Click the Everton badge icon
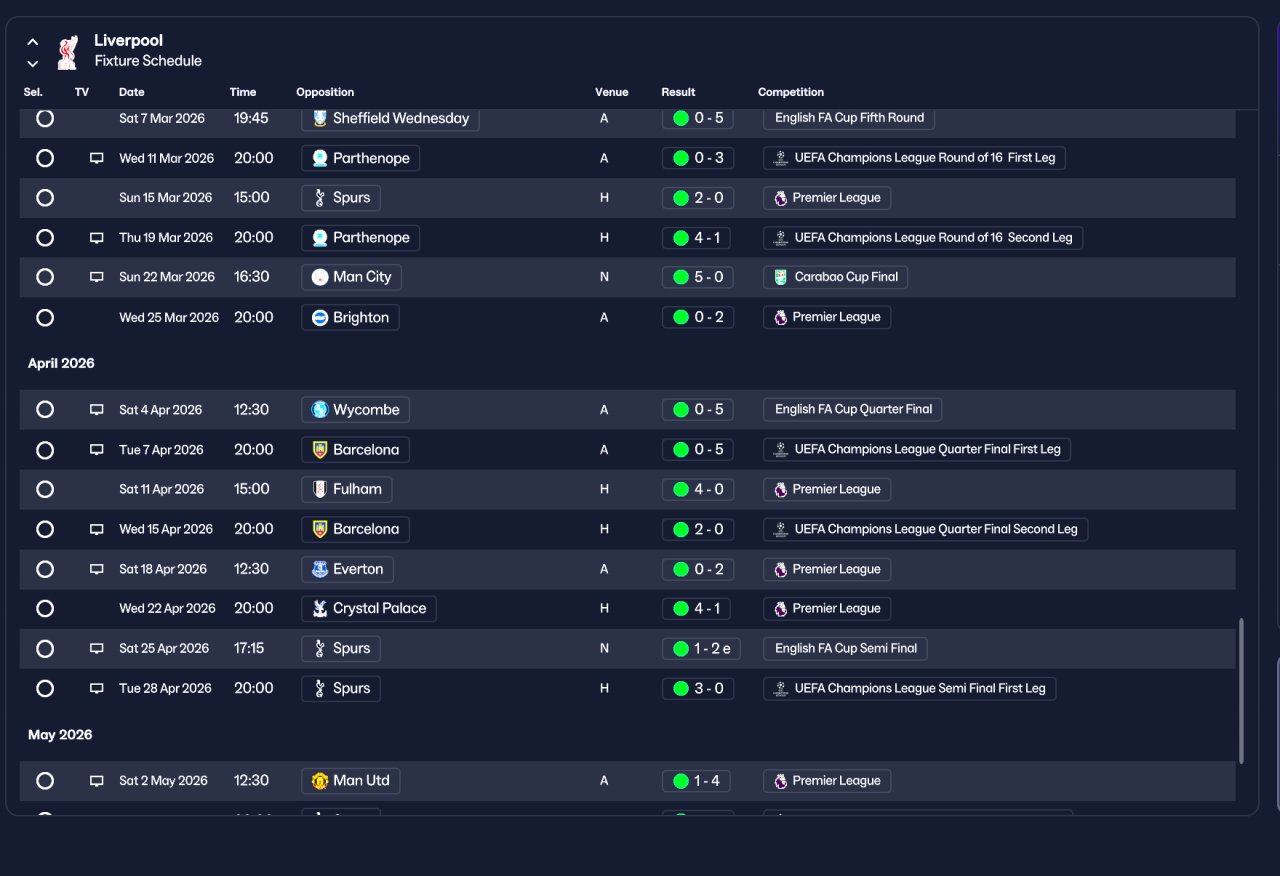The image size is (1280, 876). tap(320, 569)
